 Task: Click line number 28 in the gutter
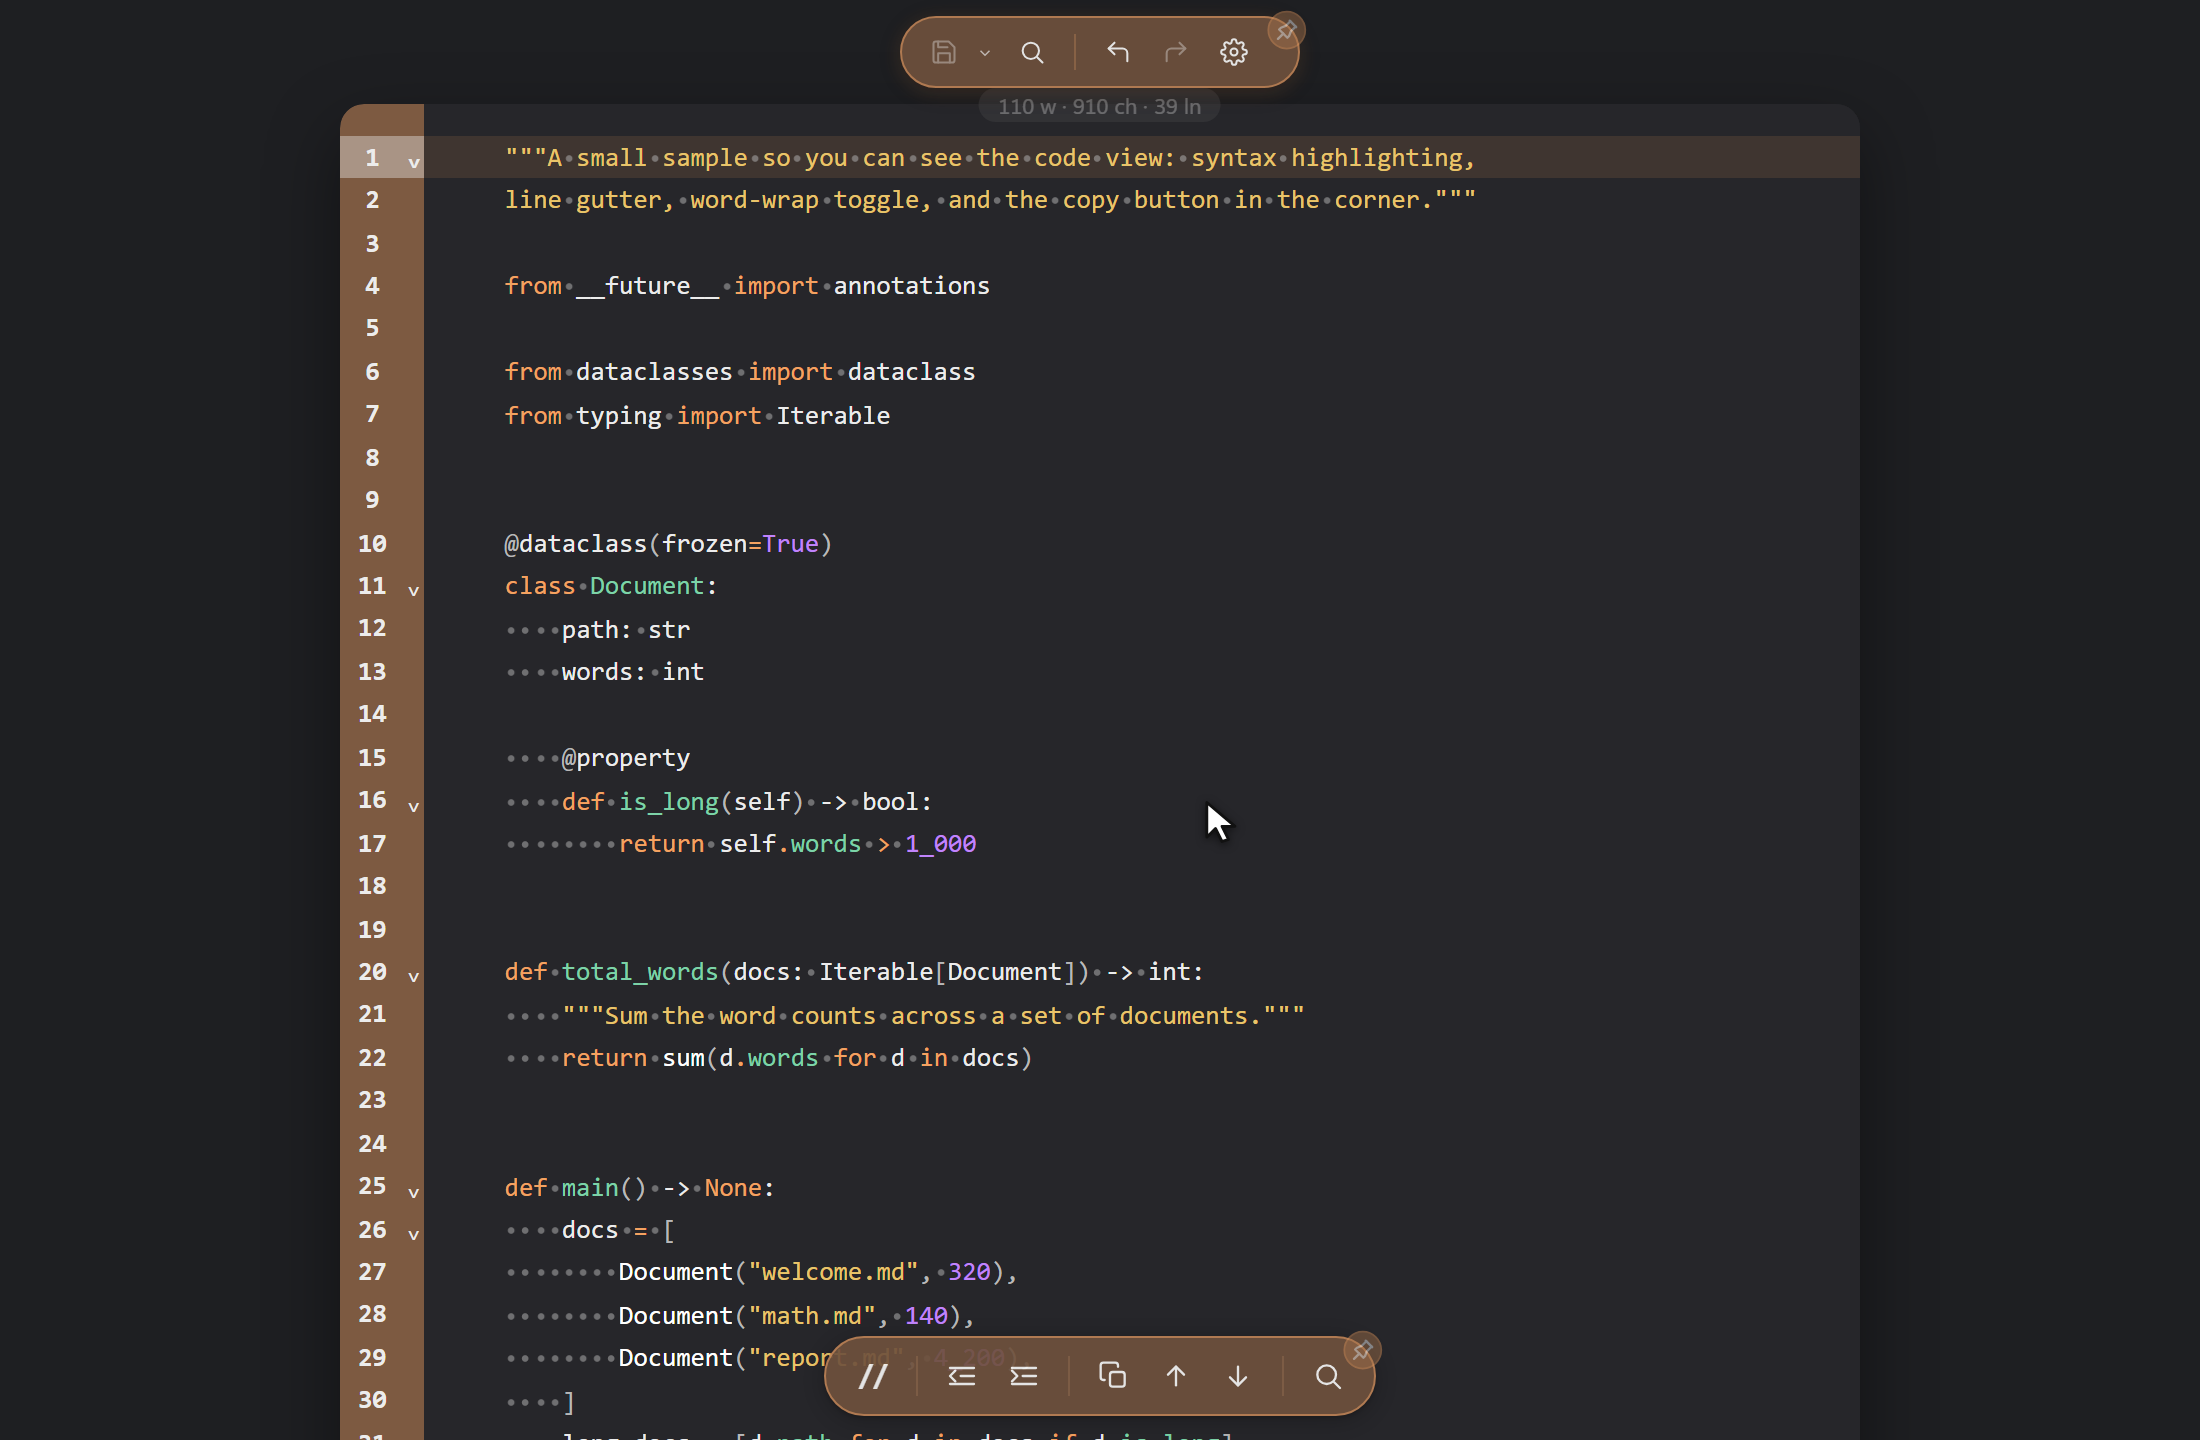tap(372, 1314)
